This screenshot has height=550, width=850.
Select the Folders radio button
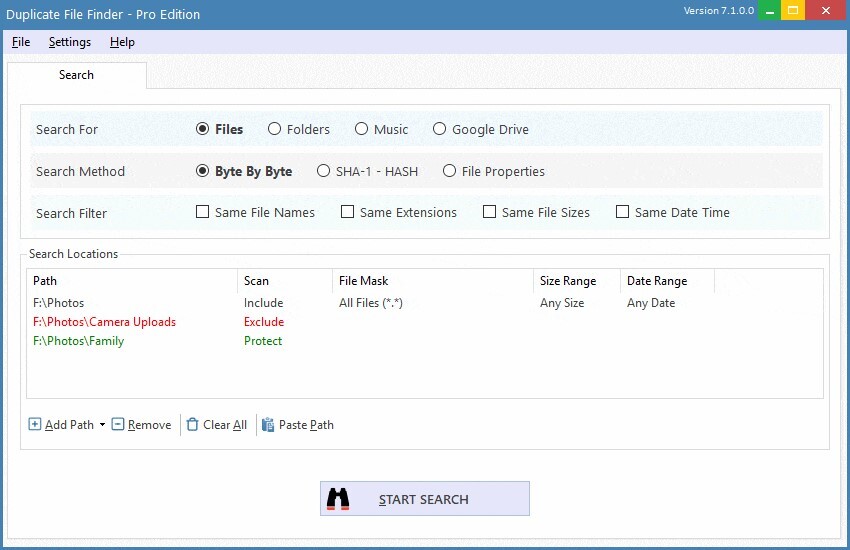tap(275, 129)
